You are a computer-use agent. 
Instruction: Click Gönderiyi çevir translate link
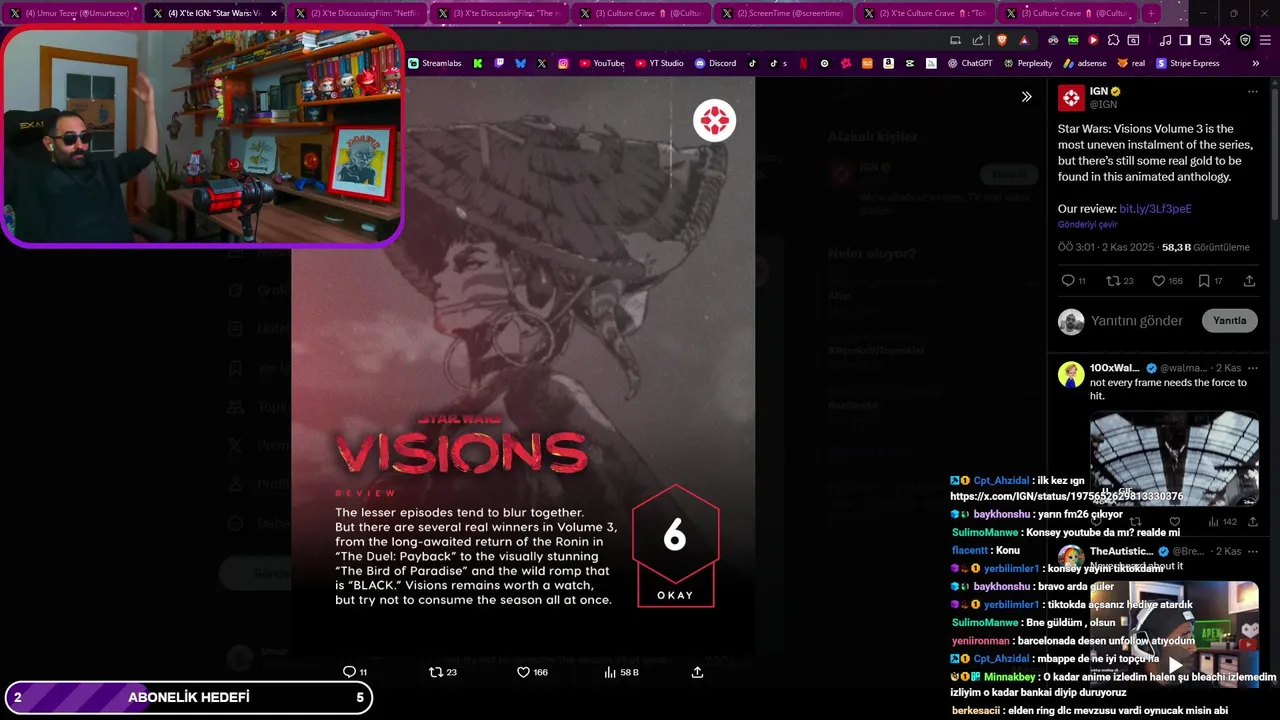[x=1087, y=225]
